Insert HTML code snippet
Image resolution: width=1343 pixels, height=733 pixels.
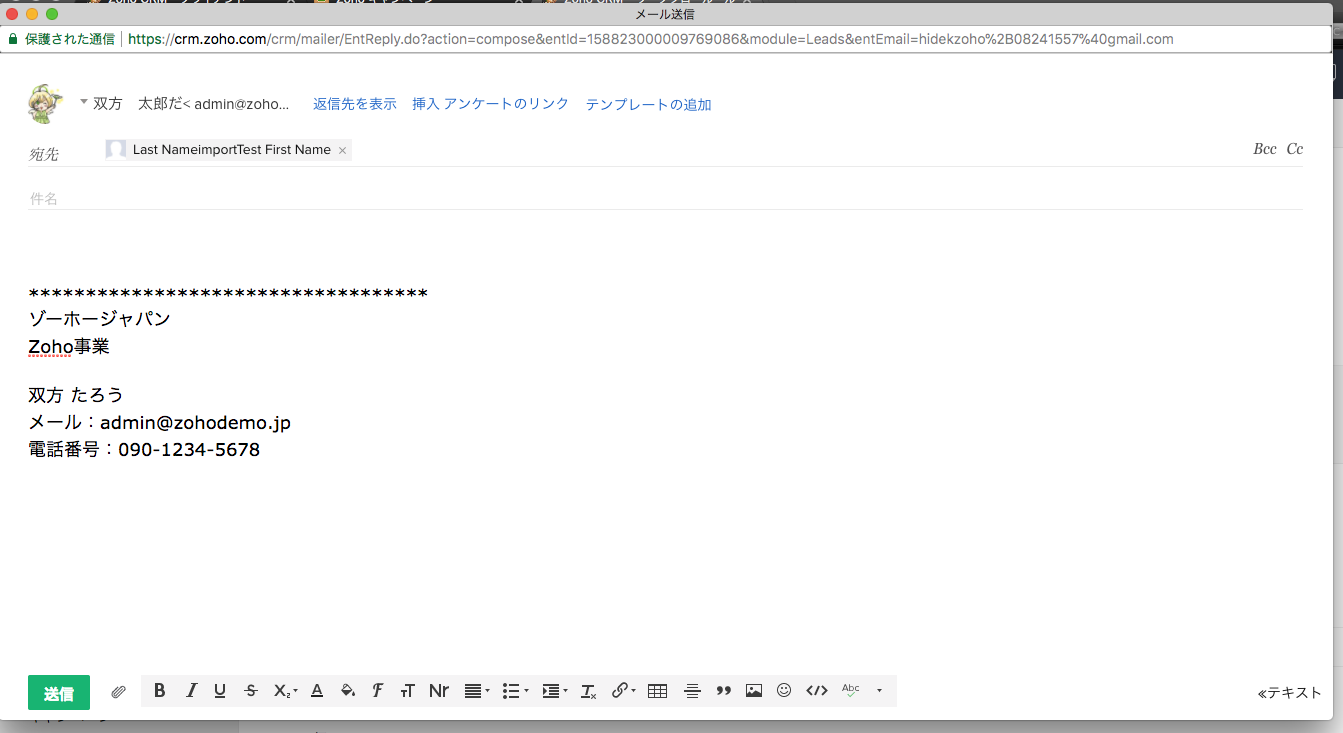(817, 691)
